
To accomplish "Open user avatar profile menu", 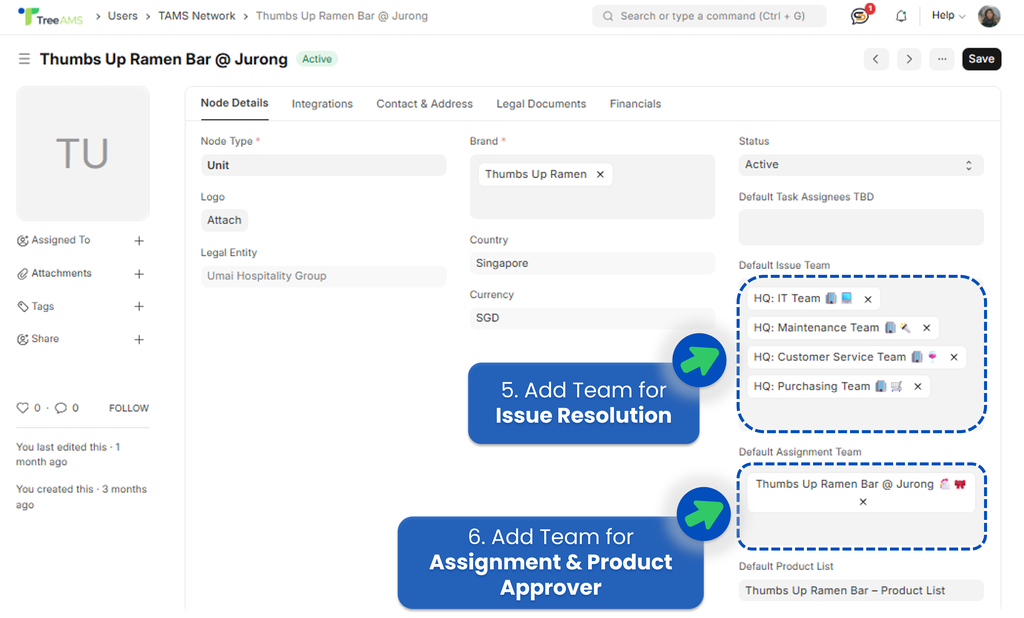I will (x=989, y=16).
